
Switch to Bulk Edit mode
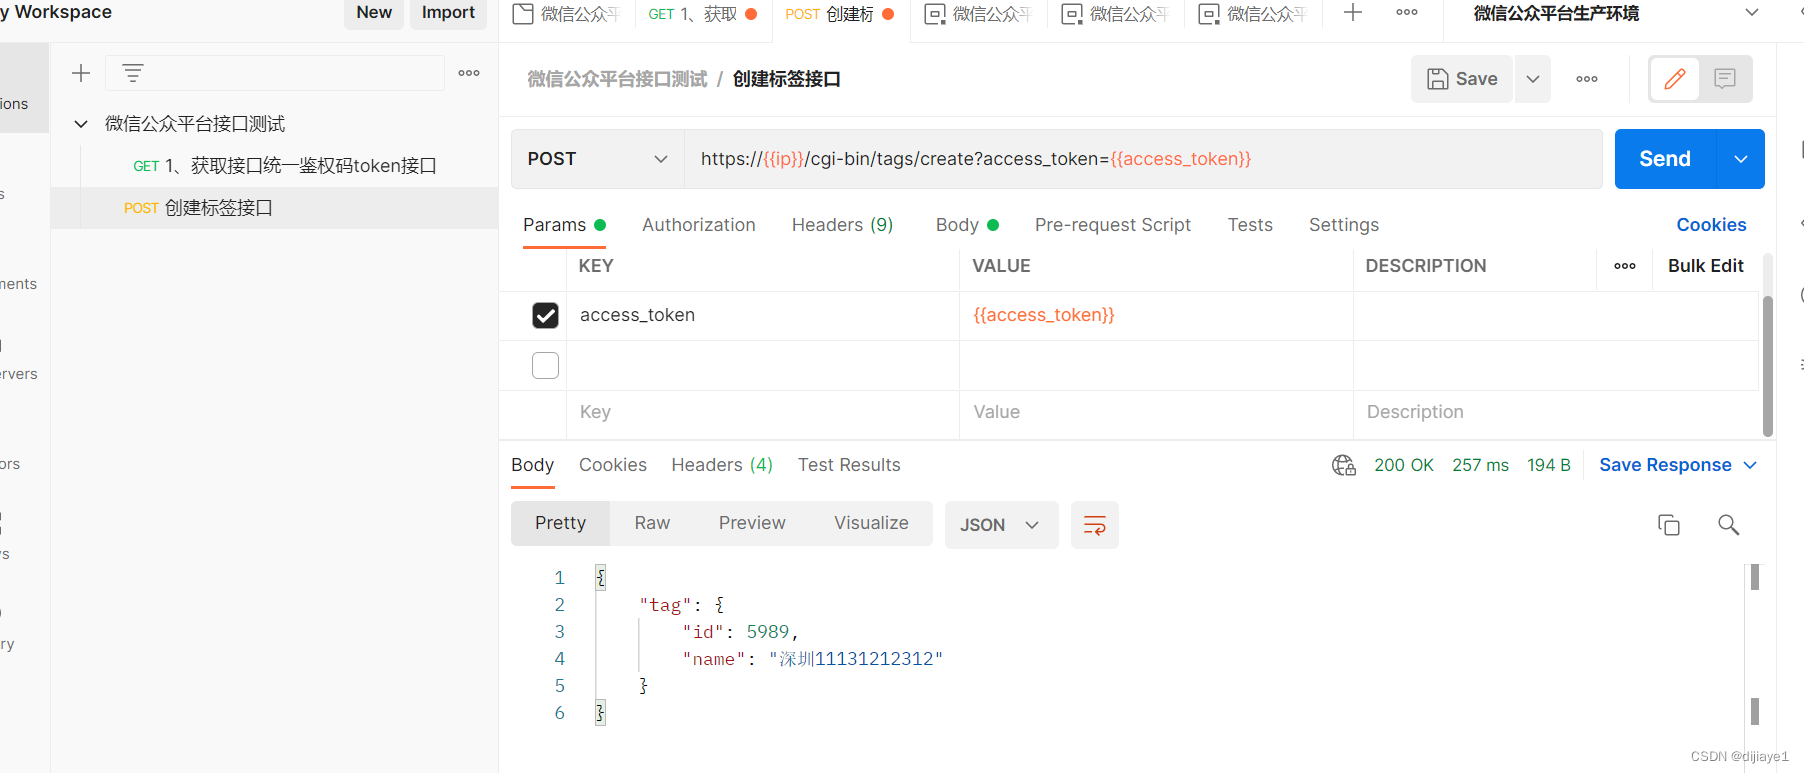pyautogui.click(x=1706, y=266)
